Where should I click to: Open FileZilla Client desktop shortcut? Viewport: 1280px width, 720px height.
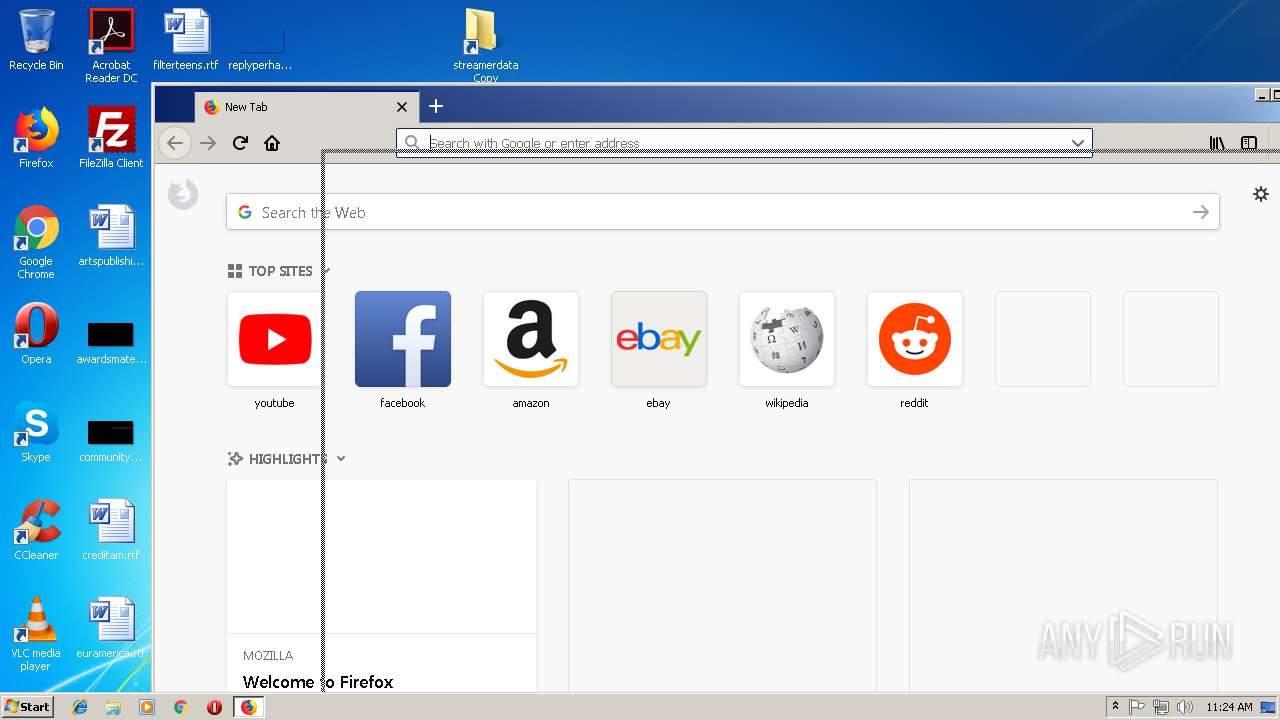111,138
